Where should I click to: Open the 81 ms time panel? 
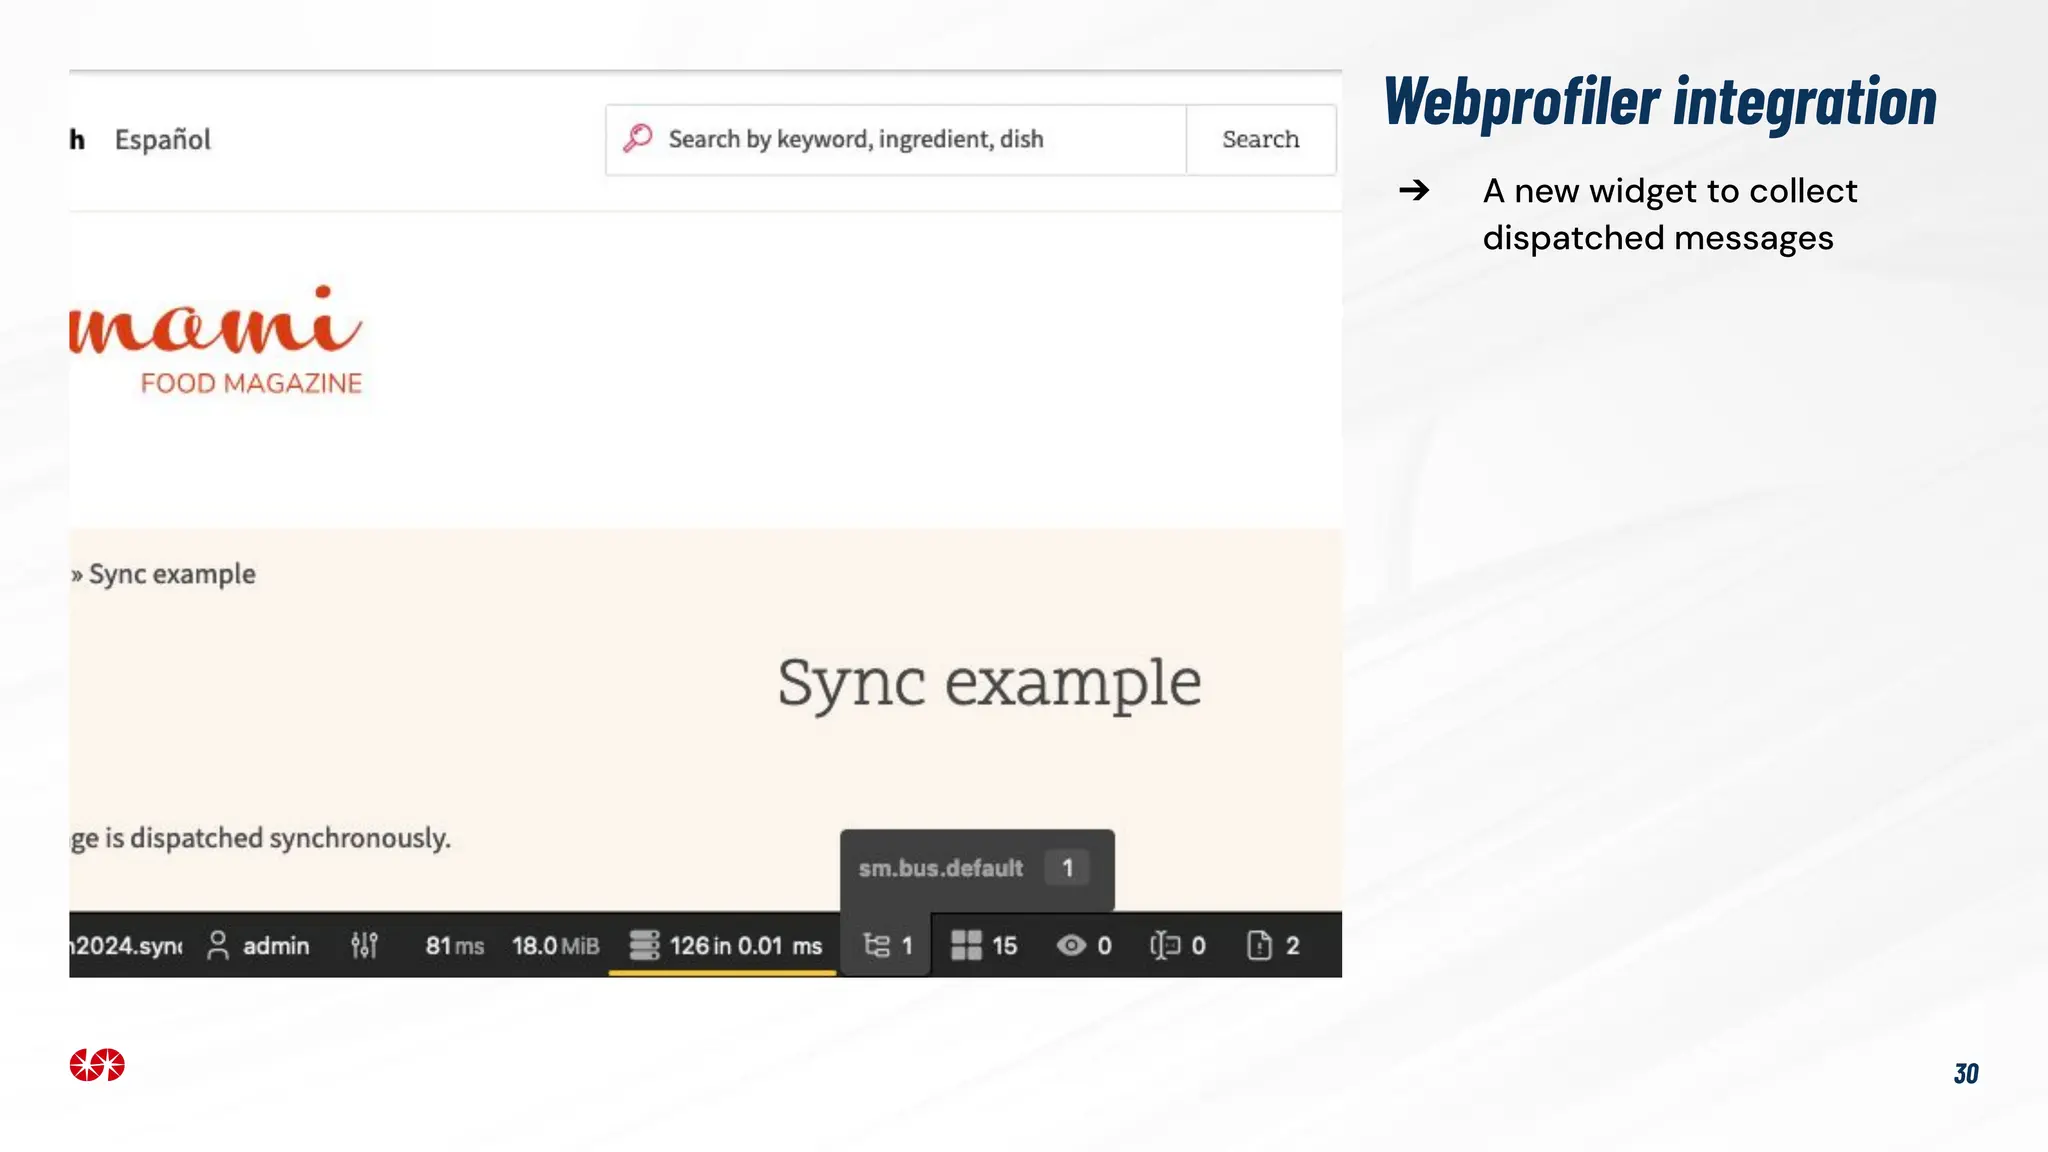pos(454,945)
